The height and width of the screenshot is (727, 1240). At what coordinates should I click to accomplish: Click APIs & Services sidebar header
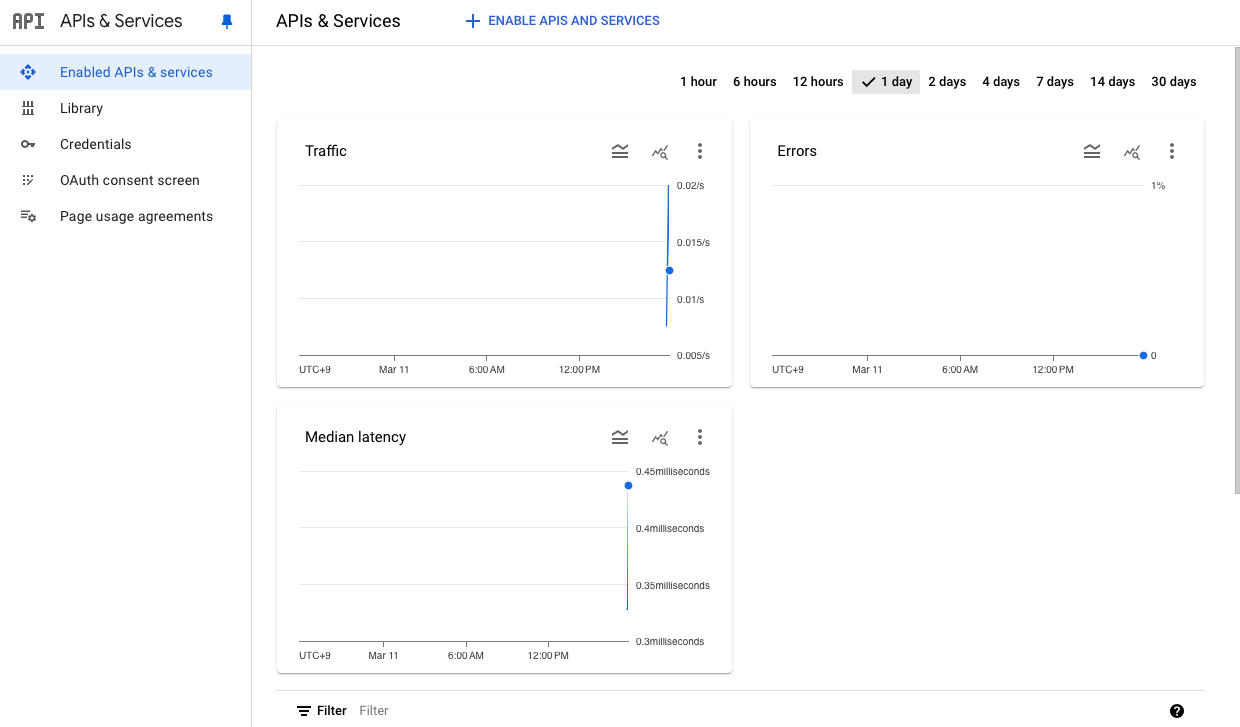(121, 21)
